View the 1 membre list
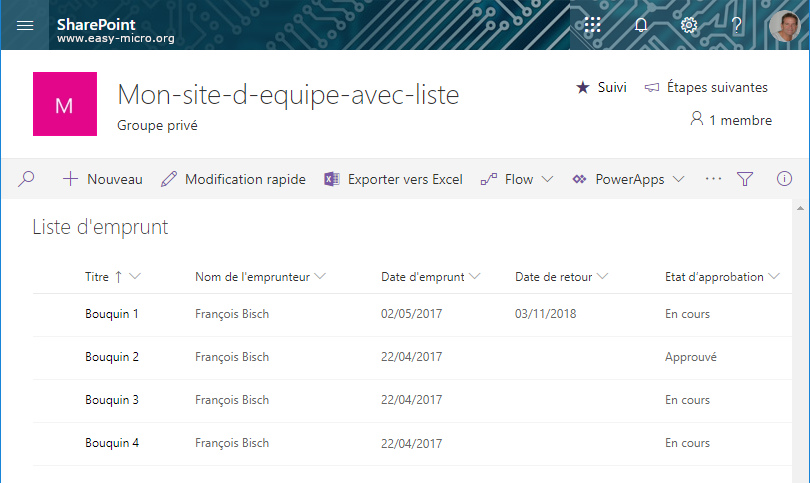Viewport: 810px width, 483px height. (731, 120)
